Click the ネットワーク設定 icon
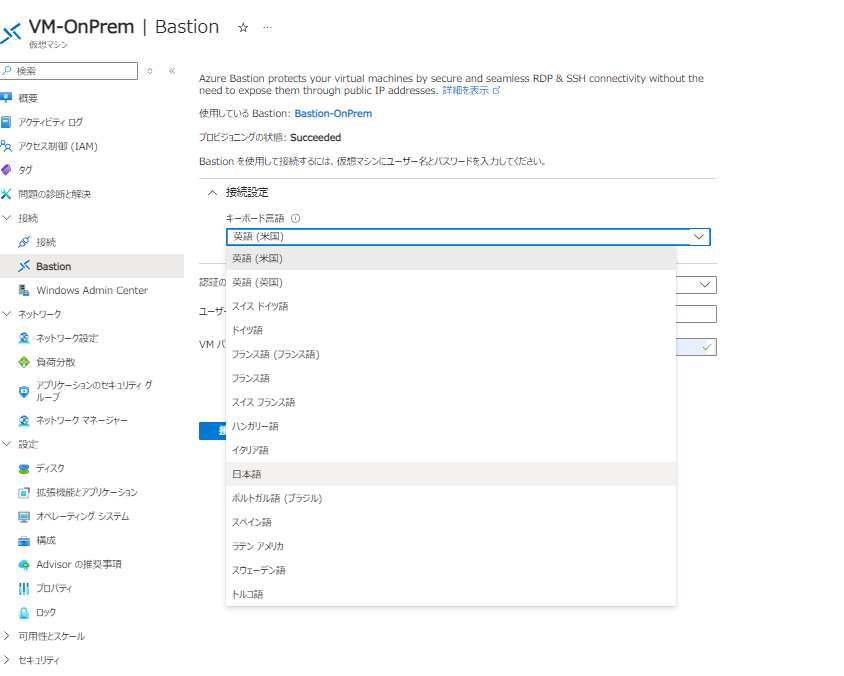 [x=24, y=338]
